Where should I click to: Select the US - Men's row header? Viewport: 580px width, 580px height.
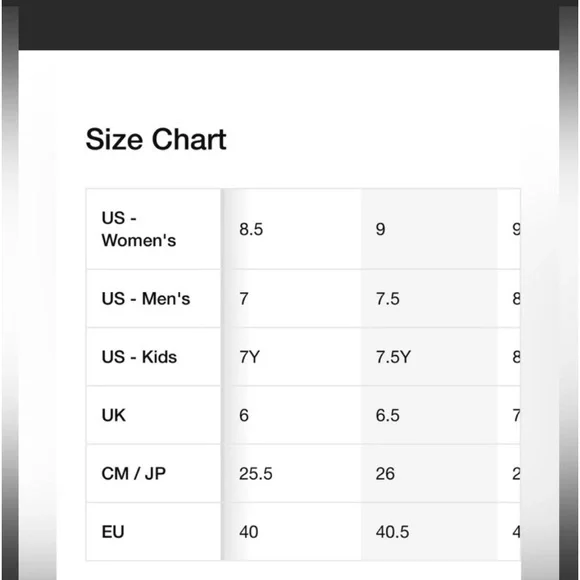click(x=154, y=299)
